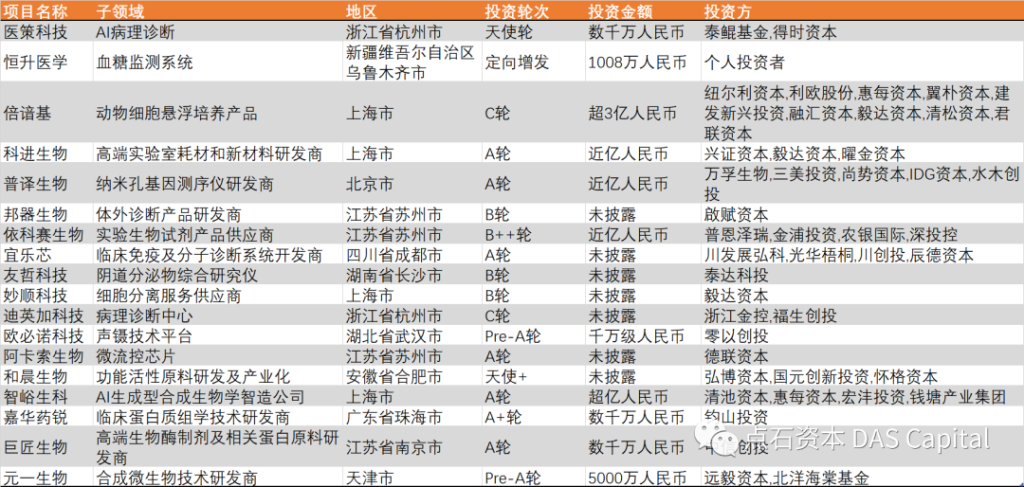Select the 智峪生科 cell
Image resolution: width=1024 pixels, height=487 pixels.
pyautogui.click(x=47, y=396)
